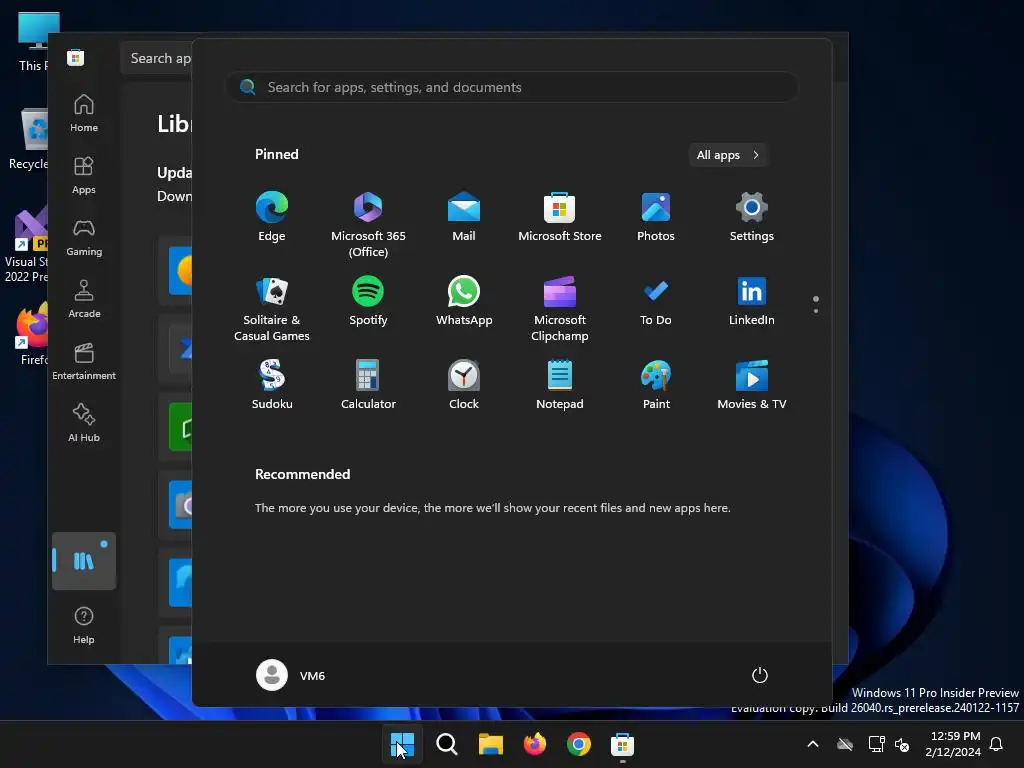The image size is (1024, 768).
Task: Launch the Paint app
Action: tap(656, 385)
